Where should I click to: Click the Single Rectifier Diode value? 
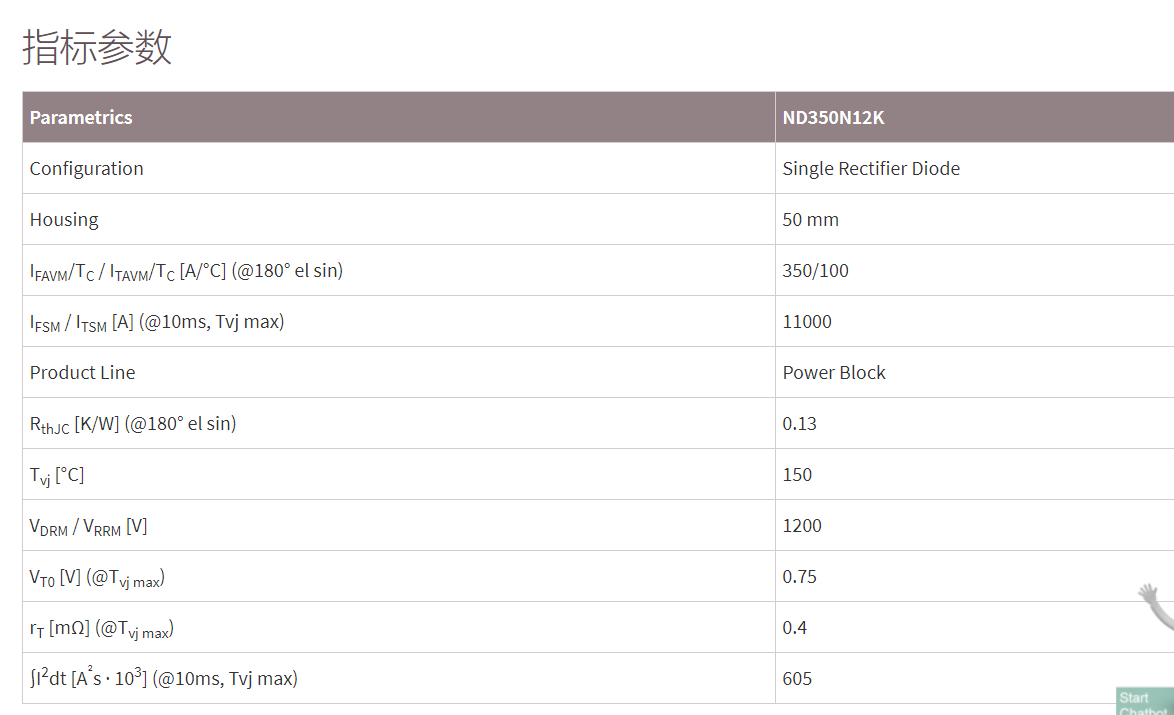pyautogui.click(x=871, y=168)
